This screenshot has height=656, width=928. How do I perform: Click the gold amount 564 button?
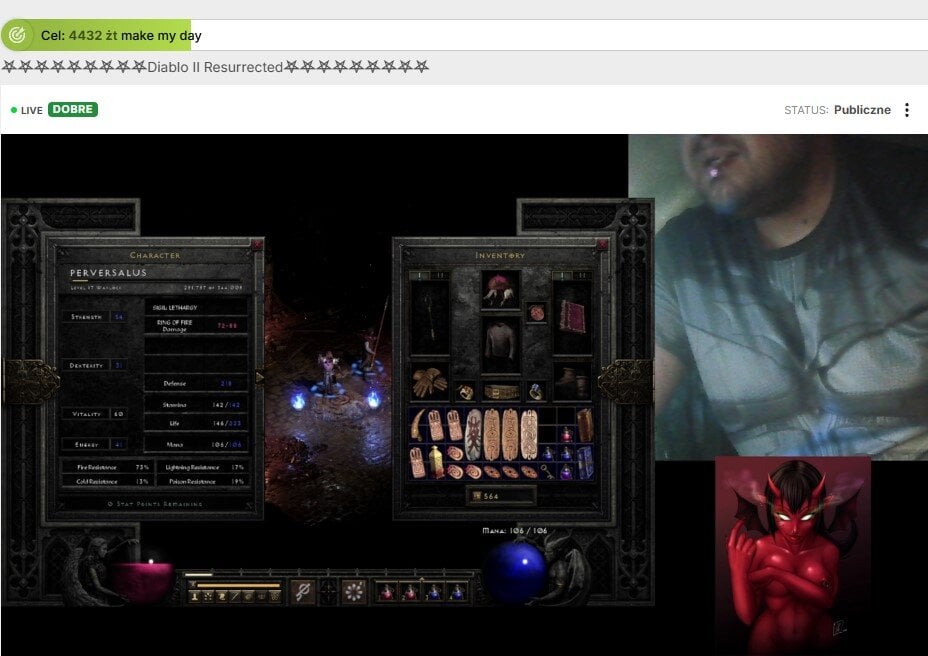coord(500,495)
